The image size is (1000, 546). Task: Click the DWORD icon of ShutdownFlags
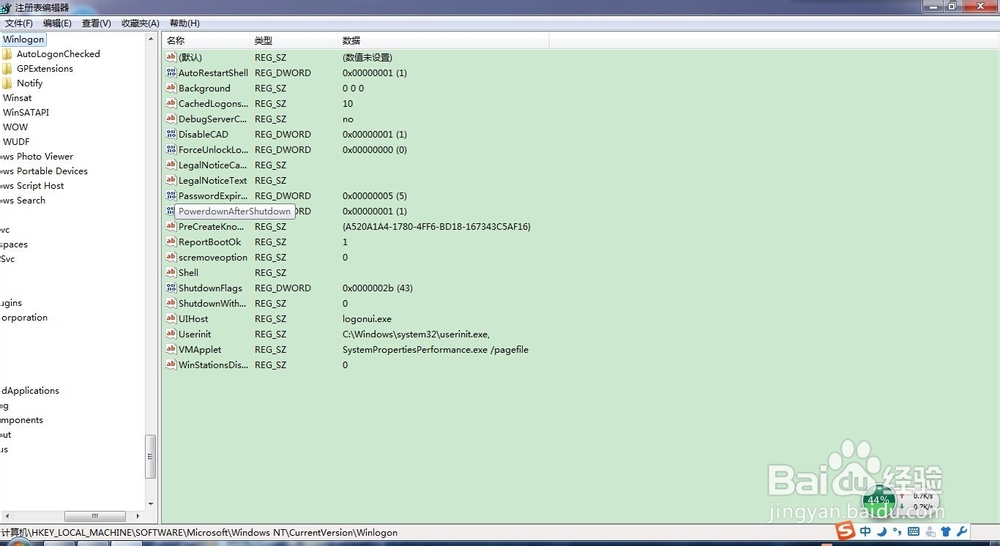pos(170,288)
